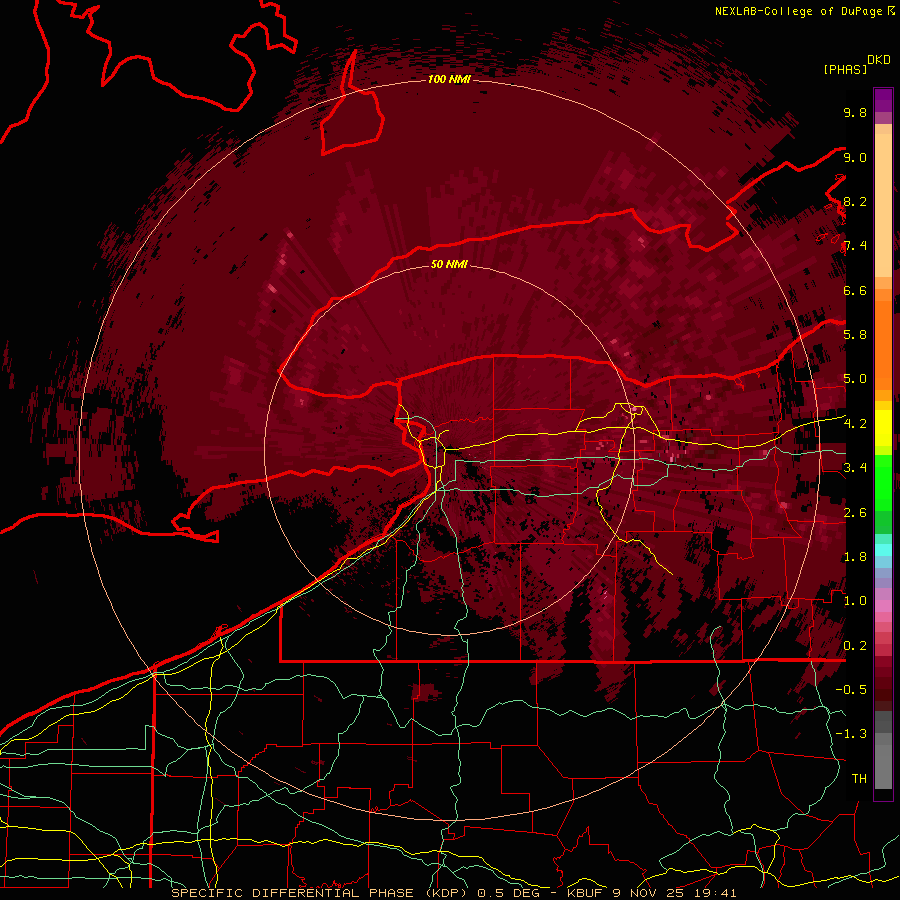
Task: Click the 0.5 DEG elevation text in caption
Action: [509, 893]
